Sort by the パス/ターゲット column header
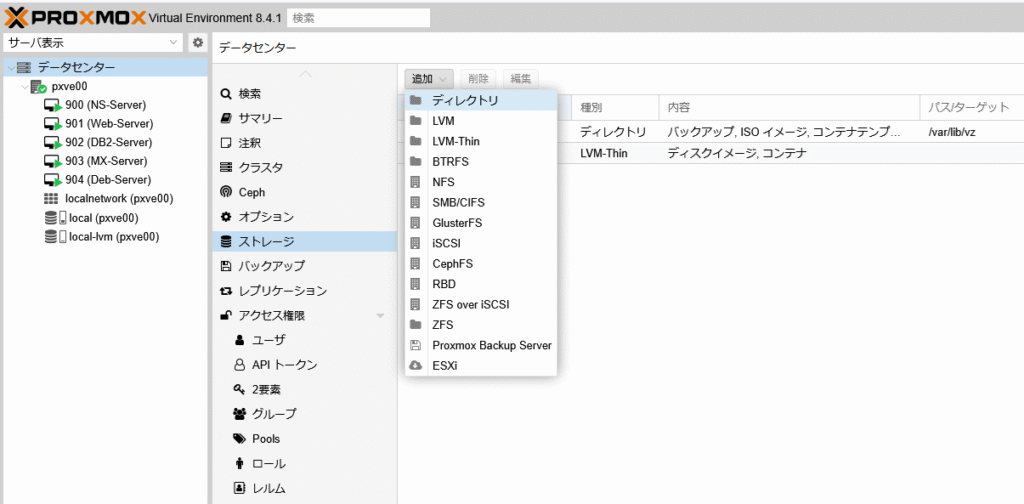This screenshot has width=1024, height=504. click(972, 107)
